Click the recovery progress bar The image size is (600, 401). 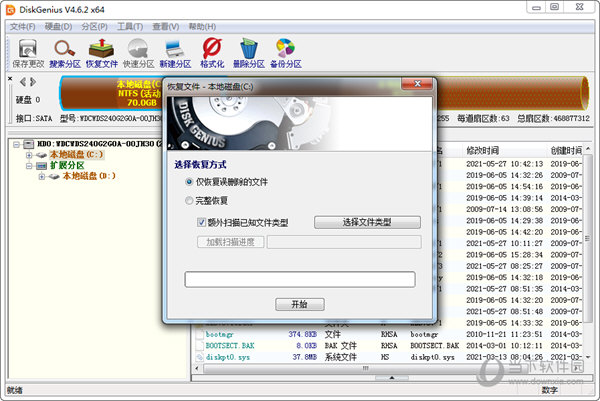point(300,279)
